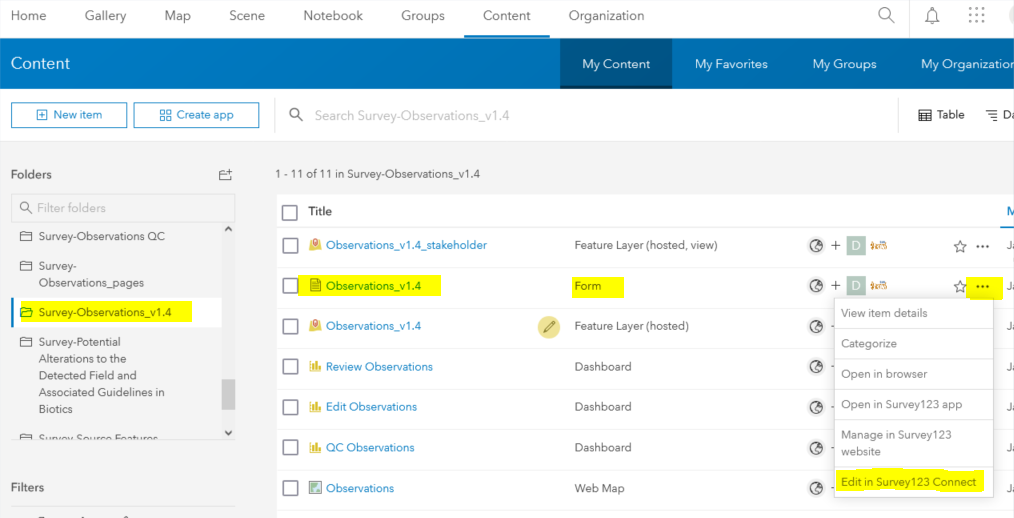Click the sharing globe icon of the Edit Observations row
This screenshot has height=518, width=1014.
[817, 407]
